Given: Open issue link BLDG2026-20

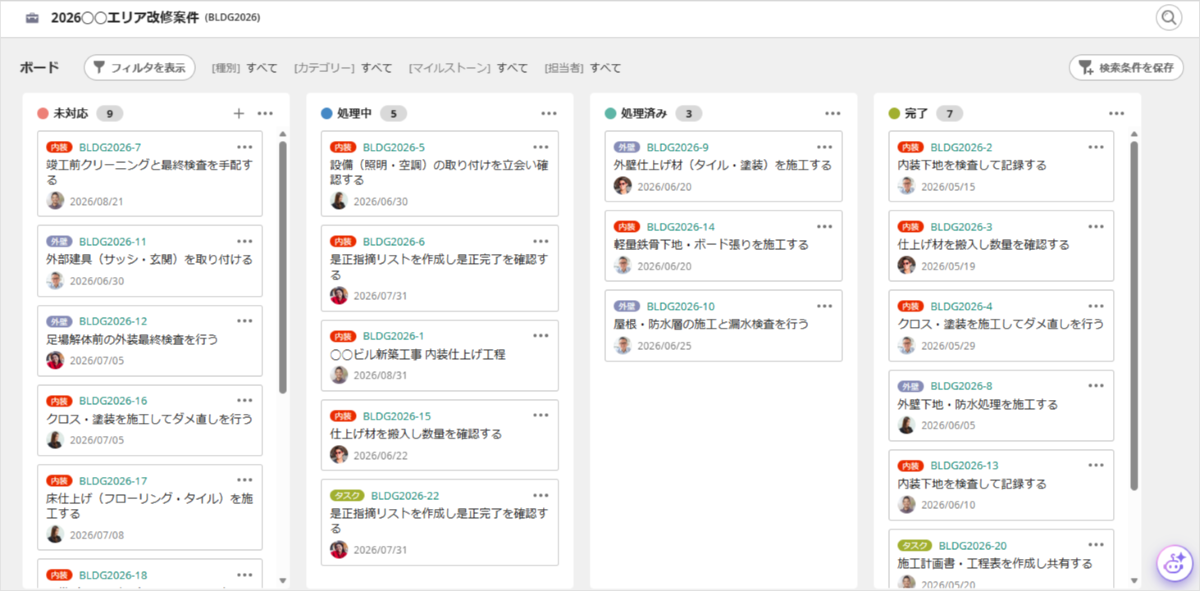Looking at the screenshot, I should click(973, 545).
